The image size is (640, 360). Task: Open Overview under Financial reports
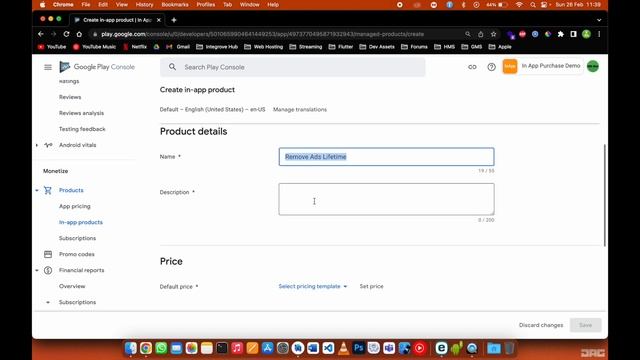(72, 286)
